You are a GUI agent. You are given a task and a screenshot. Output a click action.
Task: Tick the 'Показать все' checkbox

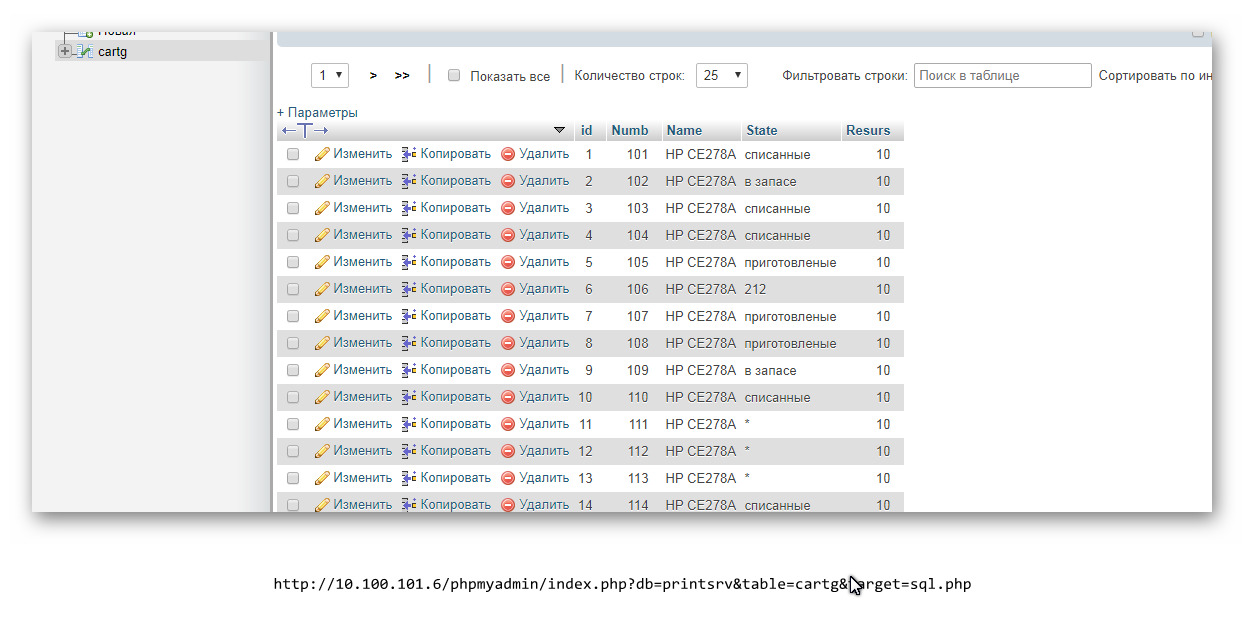point(454,75)
